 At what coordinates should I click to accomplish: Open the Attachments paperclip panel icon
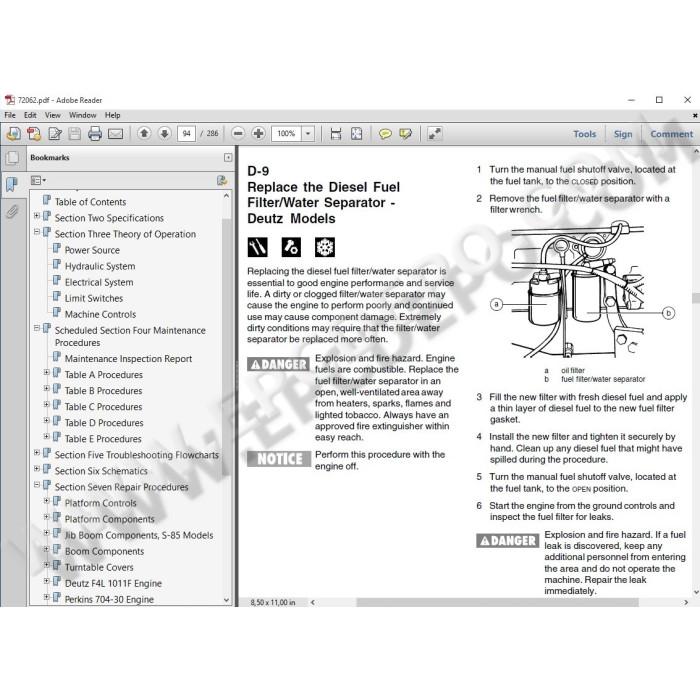click(x=12, y=211)
